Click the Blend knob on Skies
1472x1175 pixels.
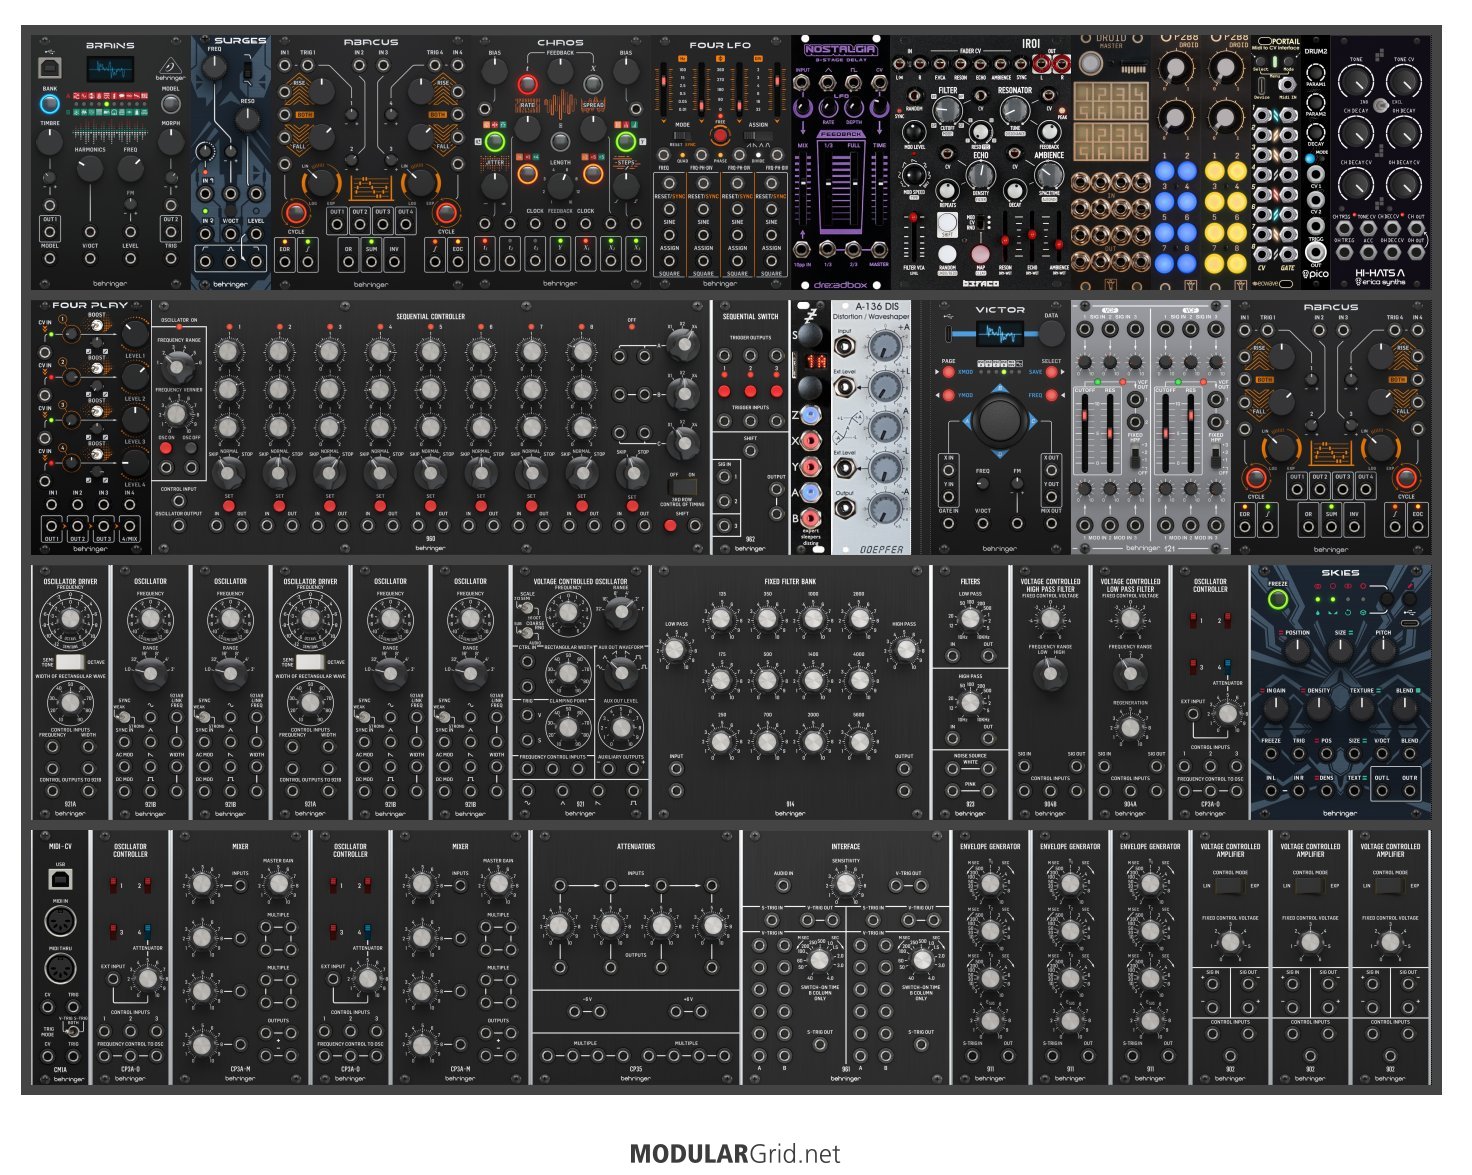[1406, 708]
